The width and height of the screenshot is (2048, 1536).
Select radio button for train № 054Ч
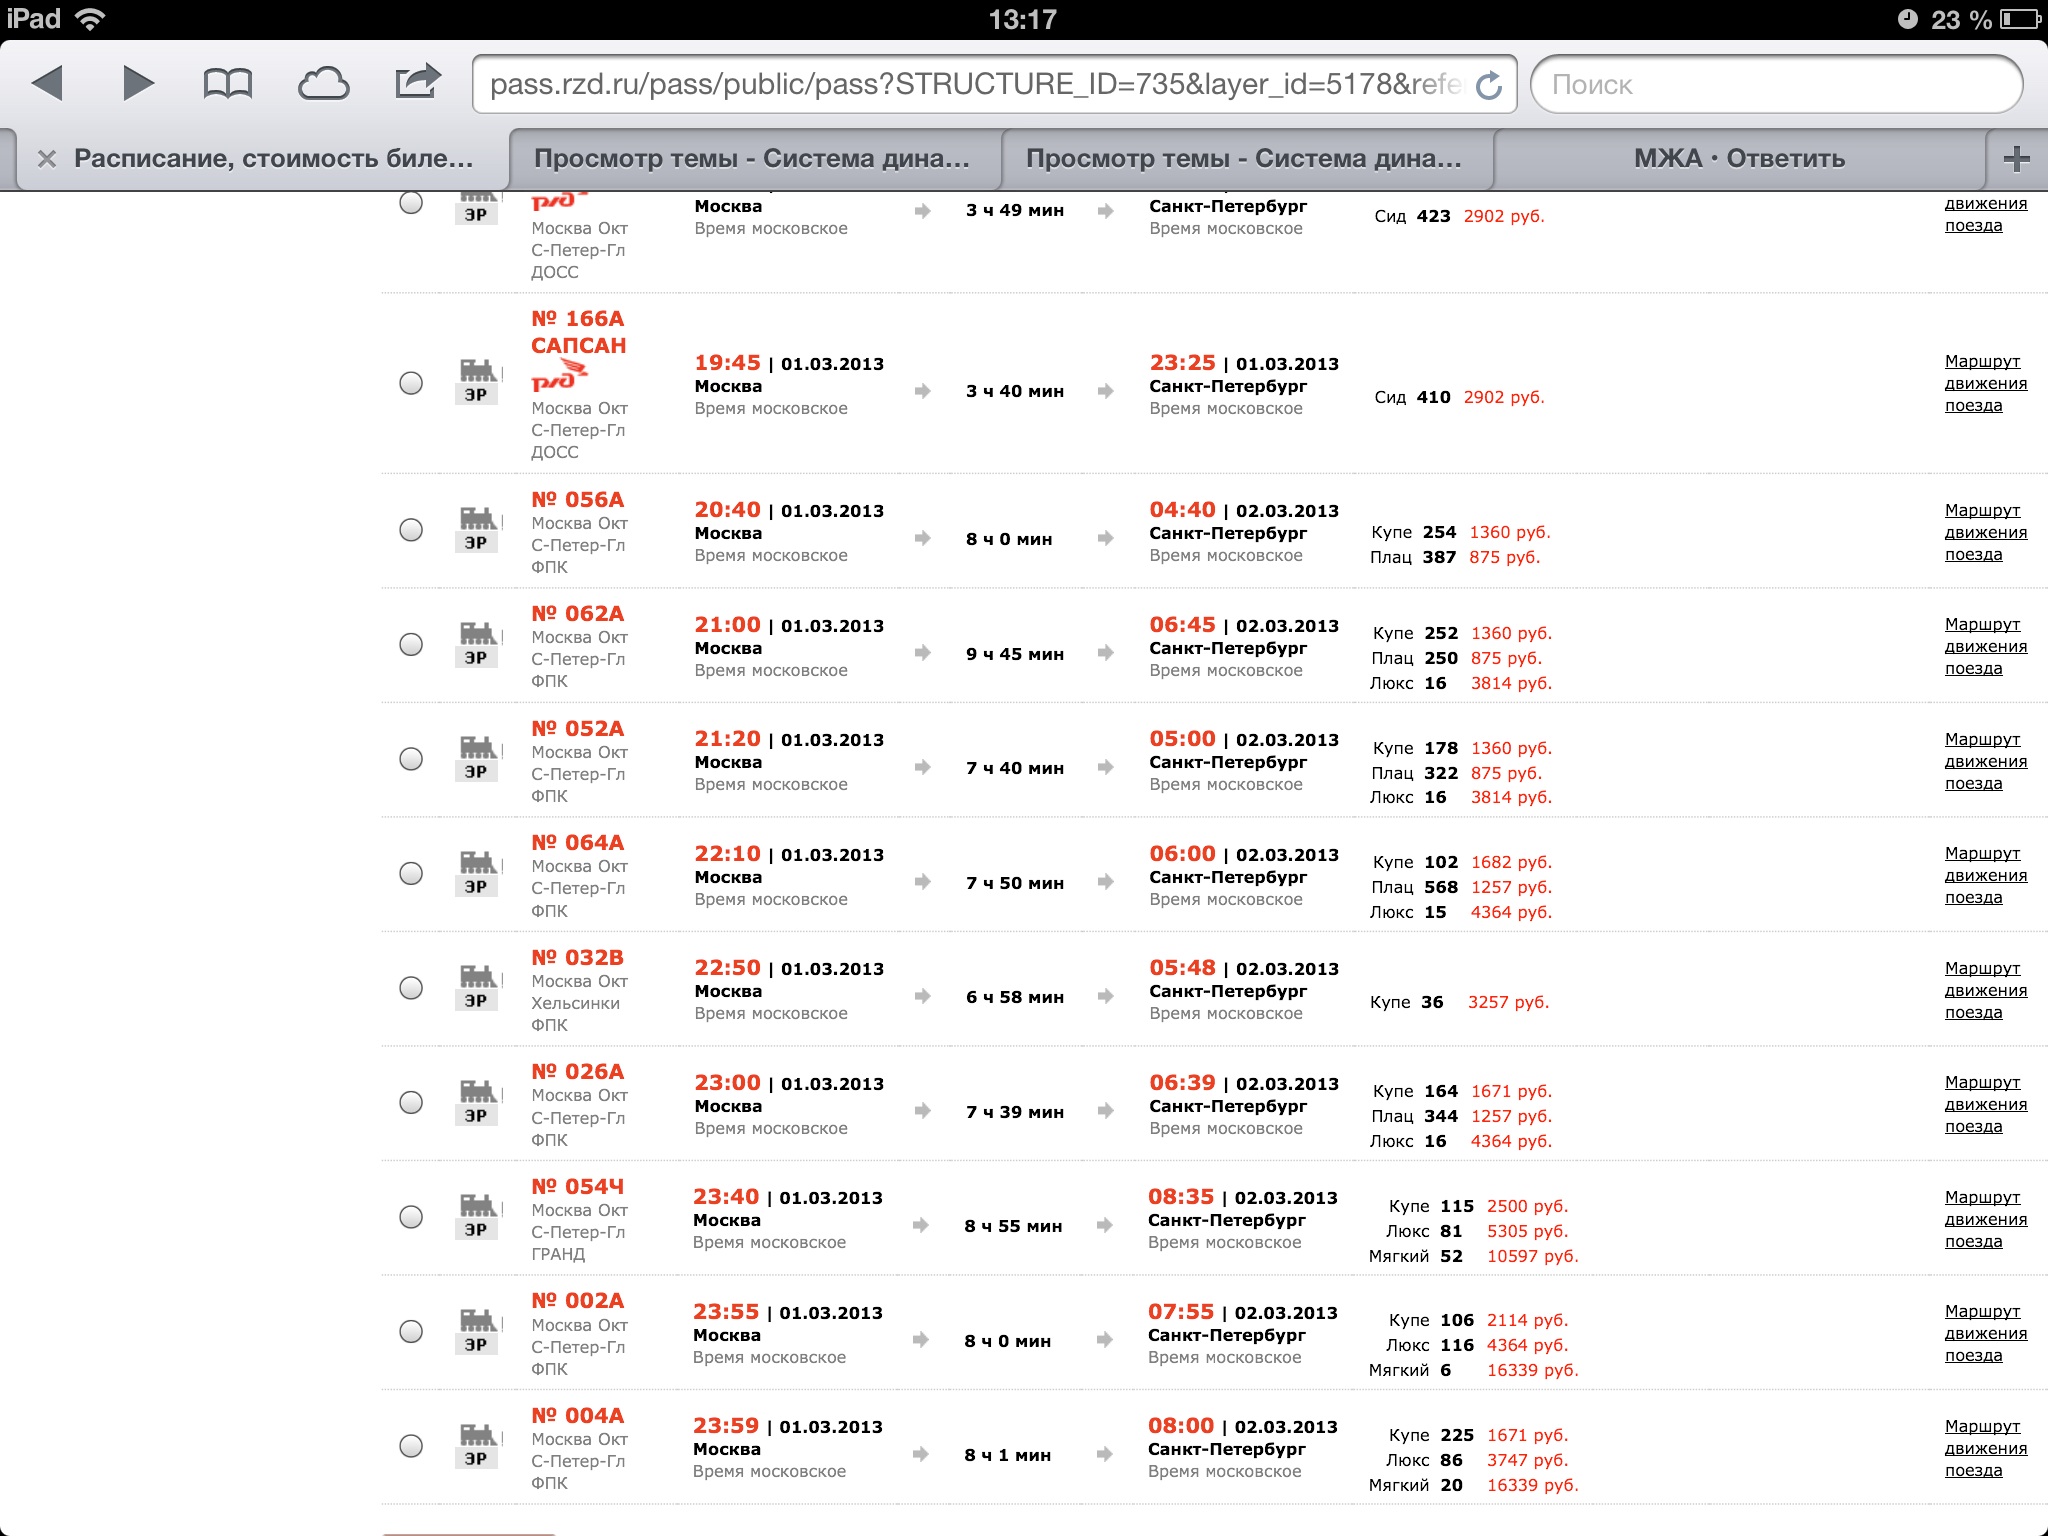pos(411,1217)
